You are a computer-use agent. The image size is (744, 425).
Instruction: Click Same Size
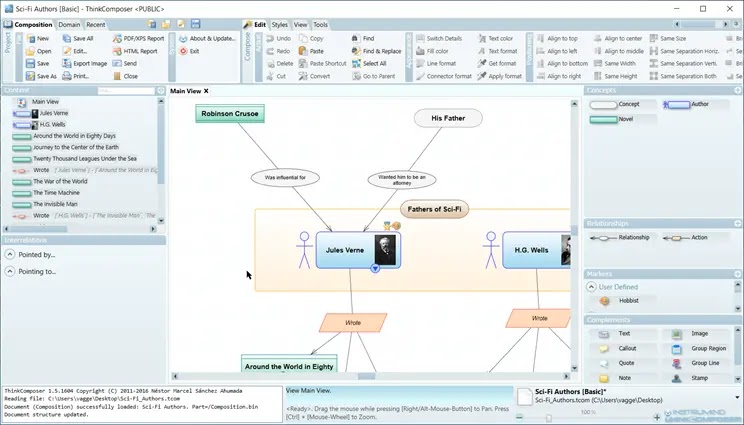(668, 38)
